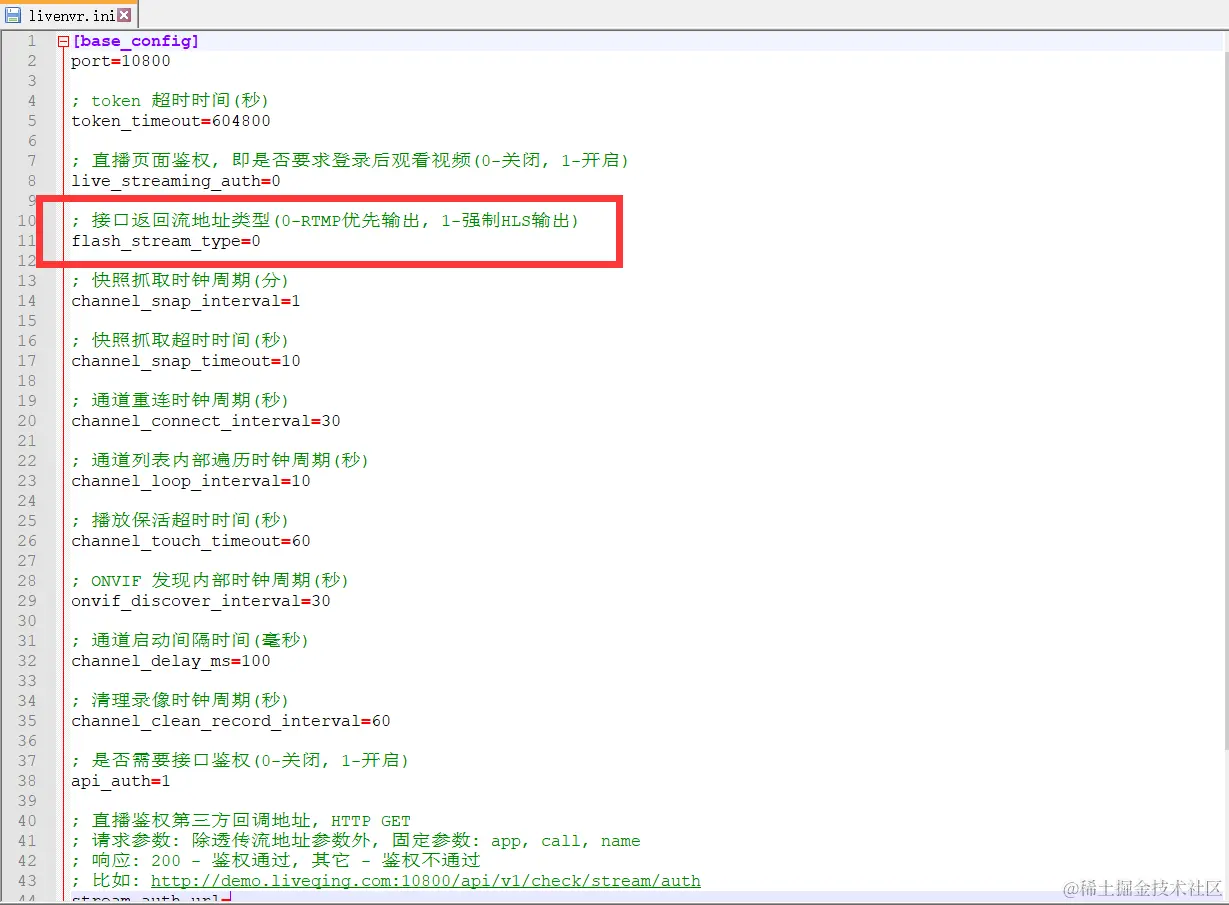Click the token_timeout=604800 line

point(171,121)
